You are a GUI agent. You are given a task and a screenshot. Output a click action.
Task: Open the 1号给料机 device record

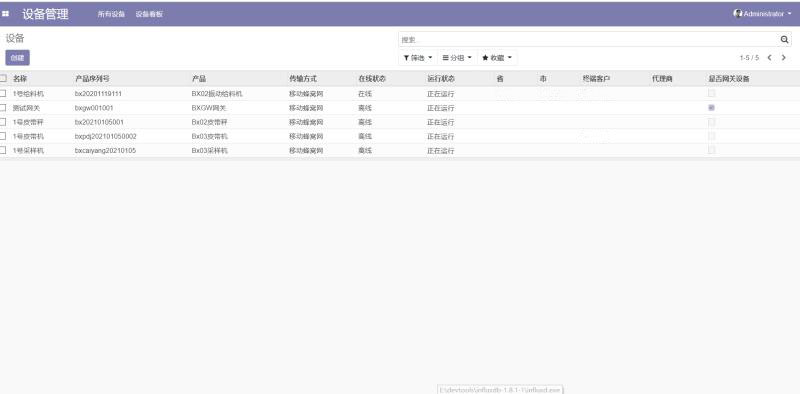(x=29, y=94)
